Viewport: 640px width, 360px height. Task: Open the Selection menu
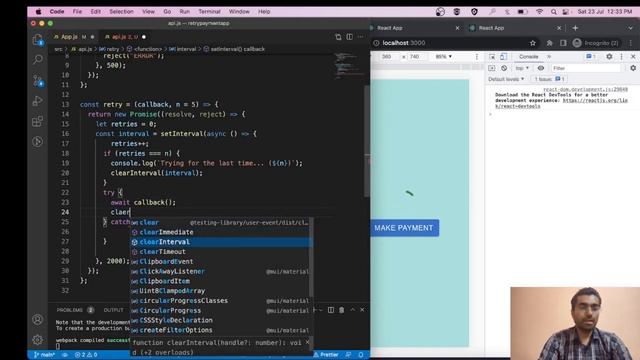[121, 12]
